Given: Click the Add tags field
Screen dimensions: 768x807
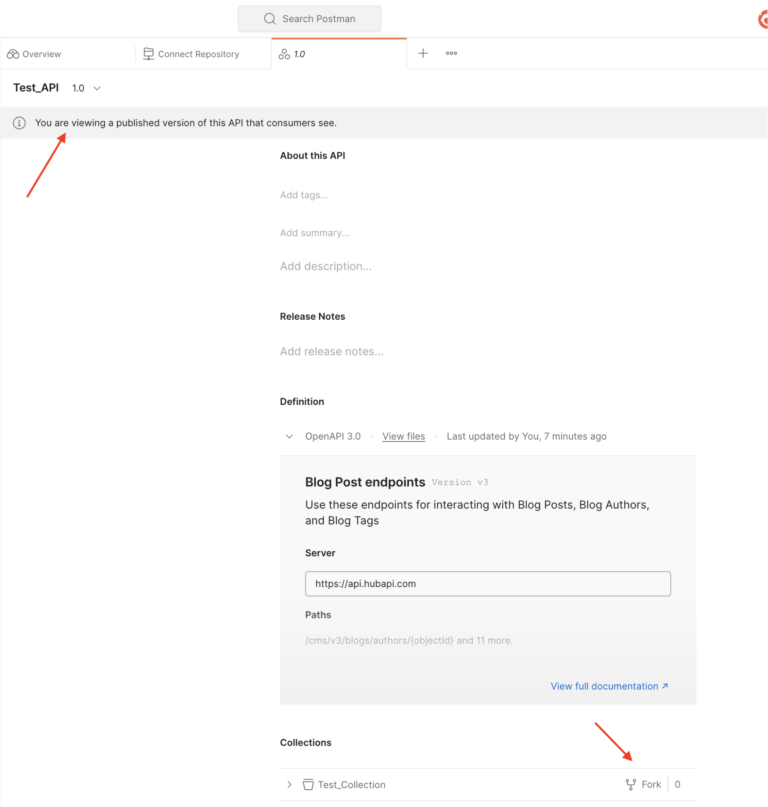Looking at the screenshot, I should click(304, 195).
